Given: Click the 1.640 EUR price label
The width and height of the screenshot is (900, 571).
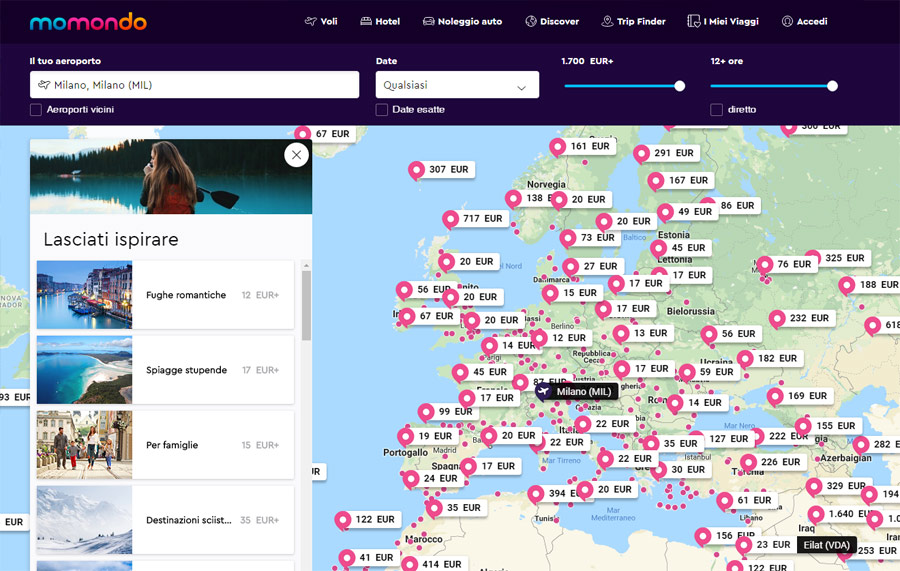Looking at the screenshot, I should 848,514.
